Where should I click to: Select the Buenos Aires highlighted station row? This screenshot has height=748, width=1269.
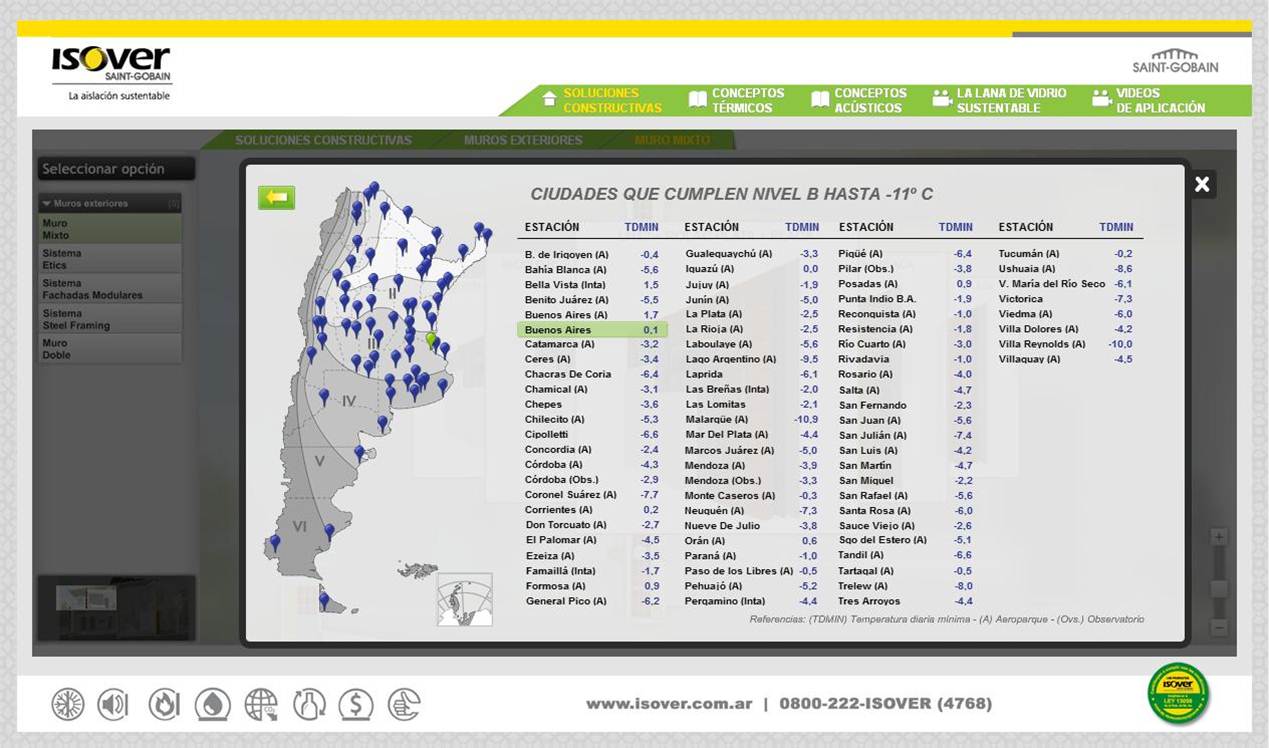click(x=592, y=330)
